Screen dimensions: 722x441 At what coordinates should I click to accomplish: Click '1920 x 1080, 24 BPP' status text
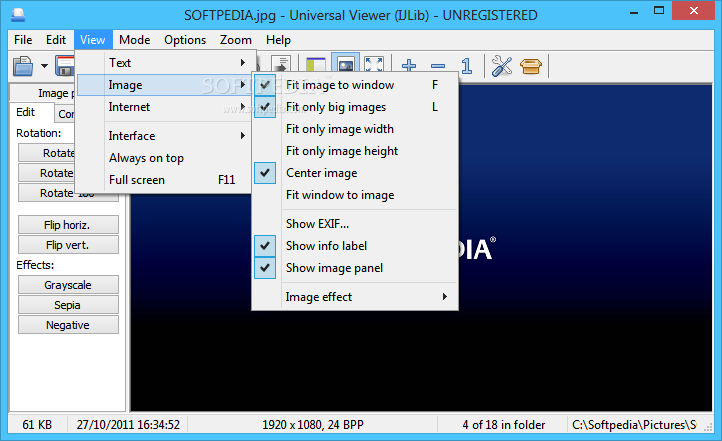click(x=313, y=424)
